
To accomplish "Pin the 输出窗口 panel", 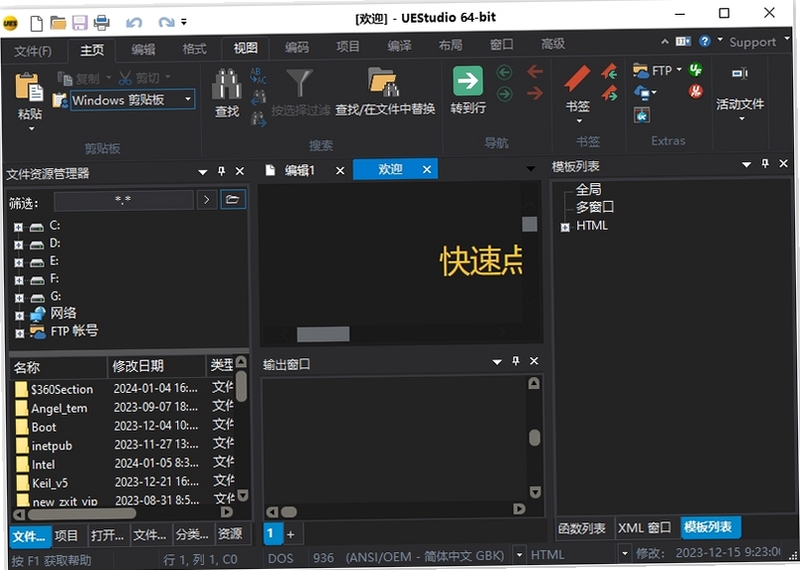I will 515,361.
